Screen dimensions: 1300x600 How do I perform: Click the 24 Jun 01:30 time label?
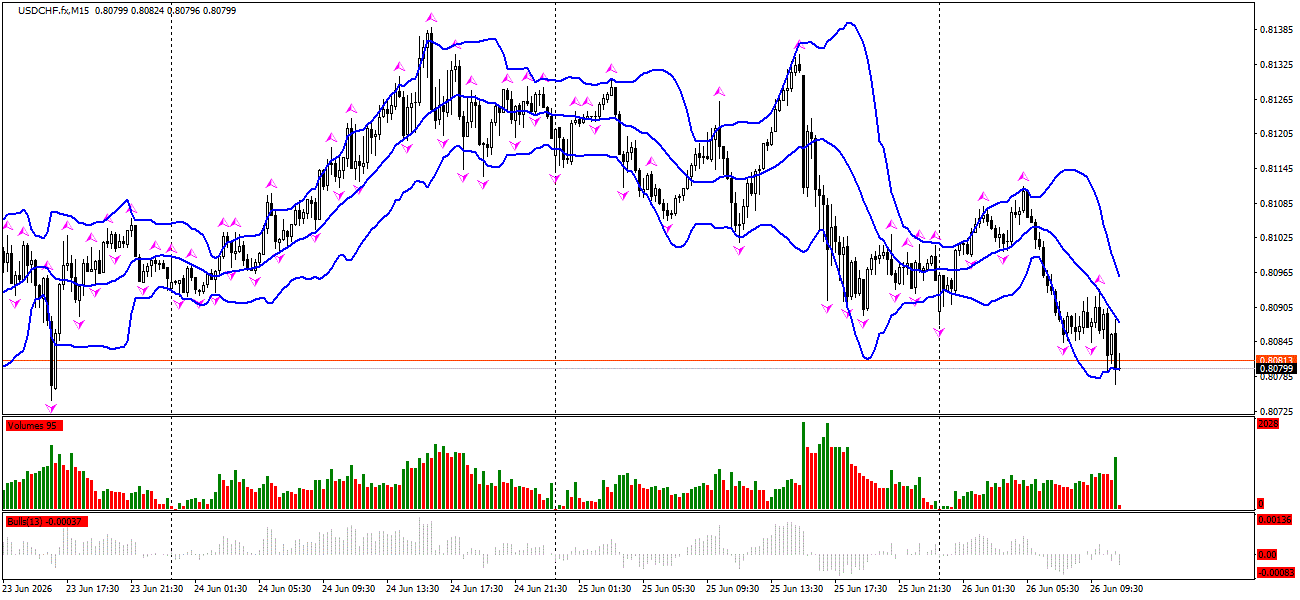click(220, 589)
